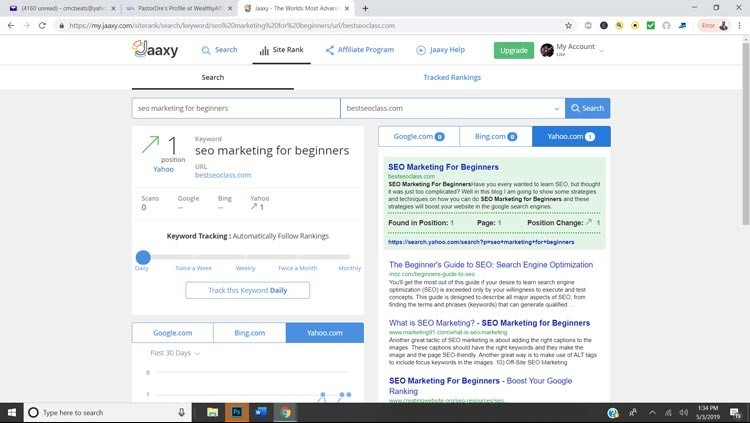Screen dimensions: 750x423
Task: Select Bing.com results tab
Action: (x=496, y=136)
